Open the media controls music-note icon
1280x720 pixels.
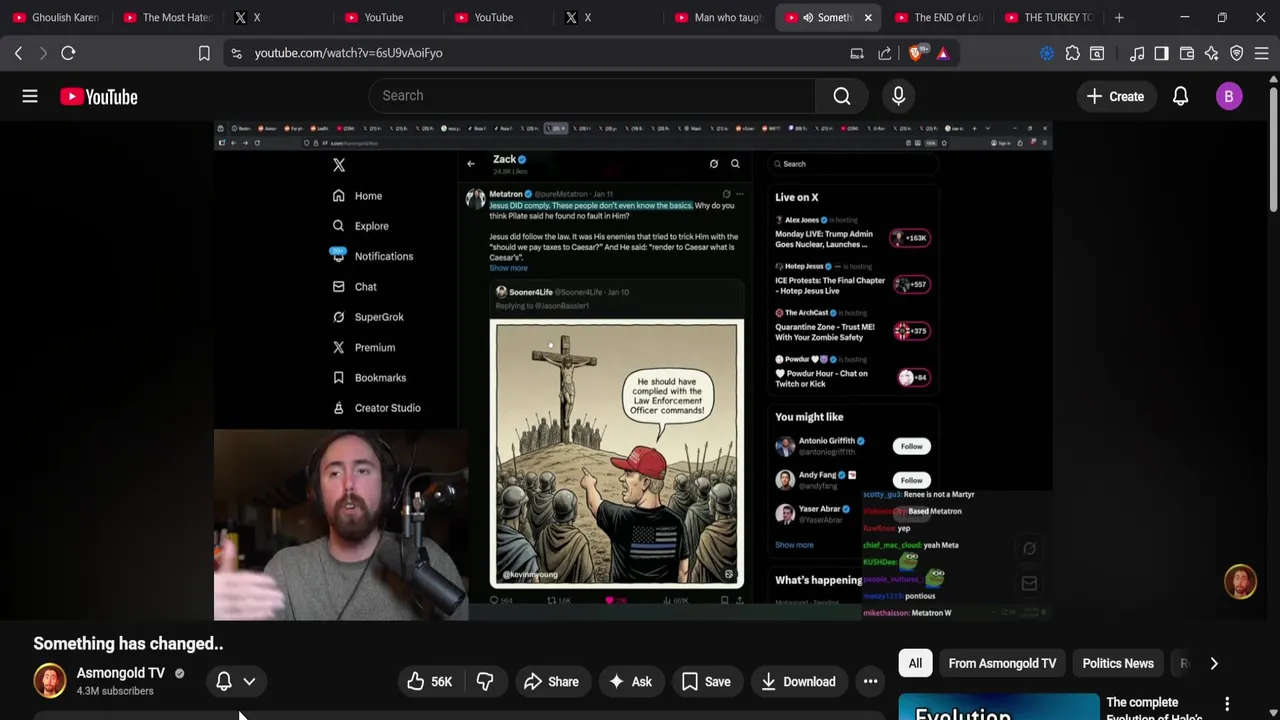point(1137,53)
